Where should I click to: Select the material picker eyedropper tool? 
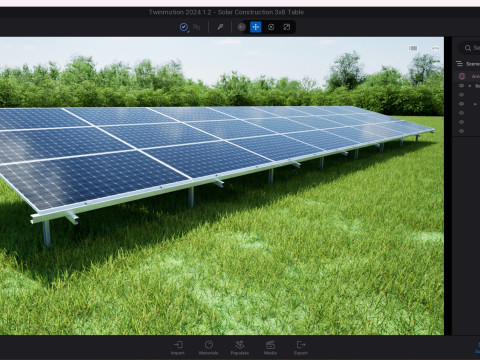[x=220, y=27]
